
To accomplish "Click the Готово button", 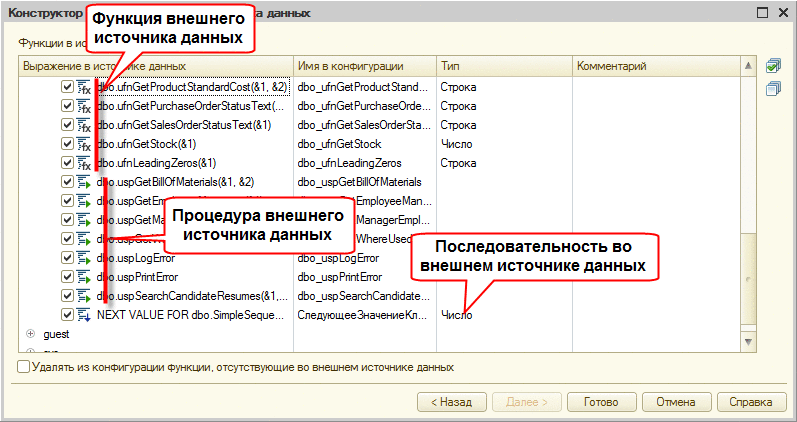I will coord(601,402).
